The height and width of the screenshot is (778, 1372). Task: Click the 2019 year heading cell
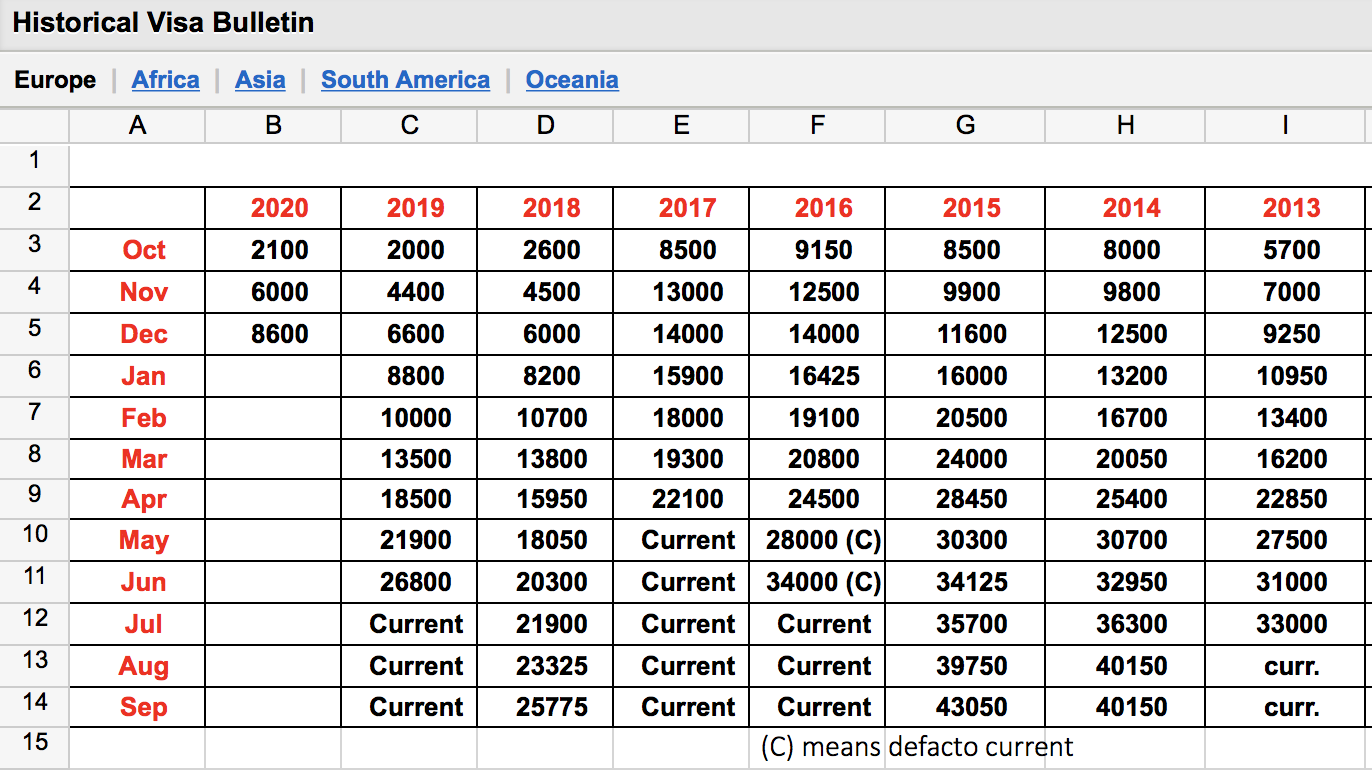pyautogui.click(x=409, y=208)
